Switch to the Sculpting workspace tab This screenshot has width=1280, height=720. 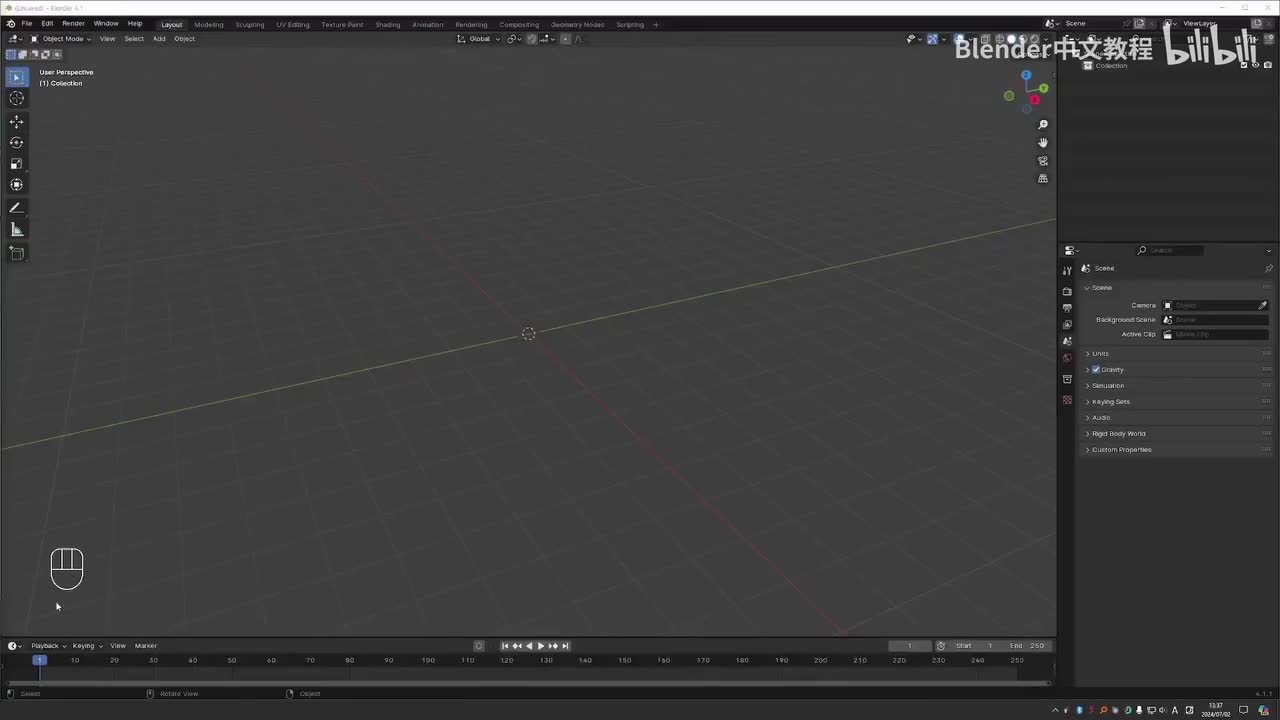[250, 24]
